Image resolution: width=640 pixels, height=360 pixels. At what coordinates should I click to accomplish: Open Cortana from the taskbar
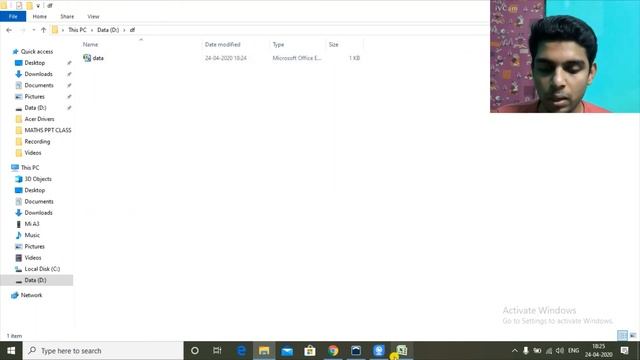pyautogui.click(x=195, y=351)
